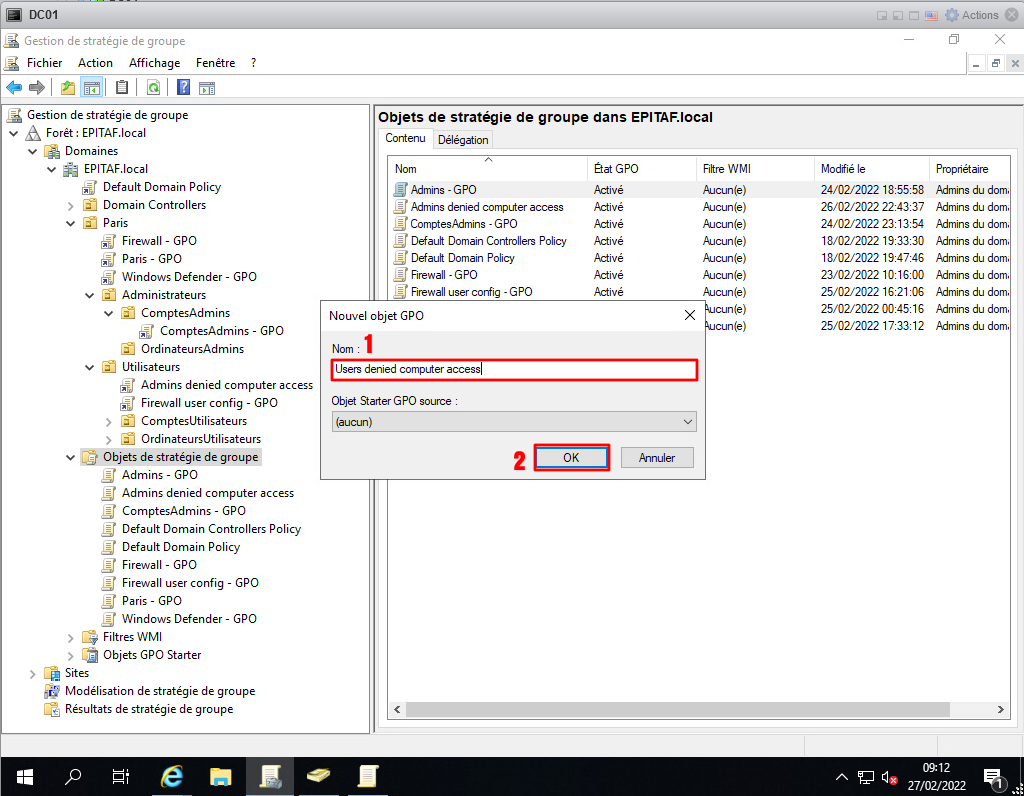Collapse the Paris organizational unit

tap(71, 223)
